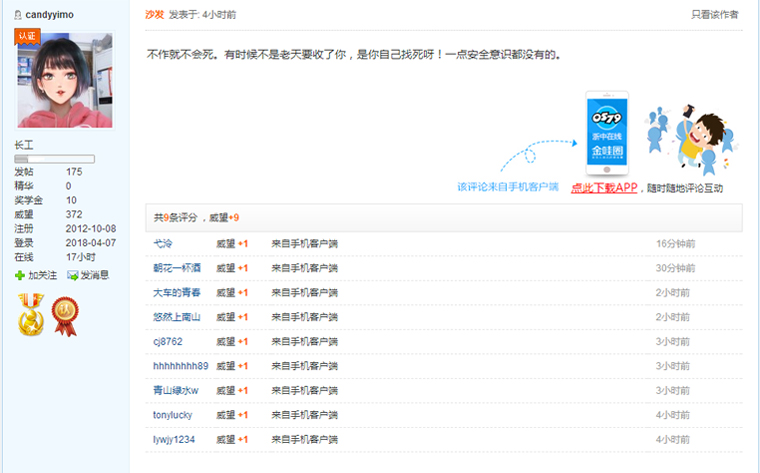Click the red ribbon medal badge

point(65,316)
